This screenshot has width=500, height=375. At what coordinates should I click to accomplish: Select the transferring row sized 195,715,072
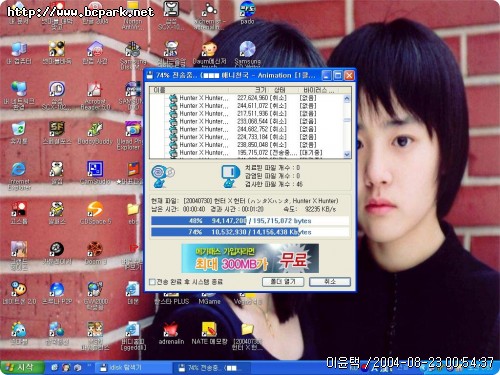coord(247,153)
